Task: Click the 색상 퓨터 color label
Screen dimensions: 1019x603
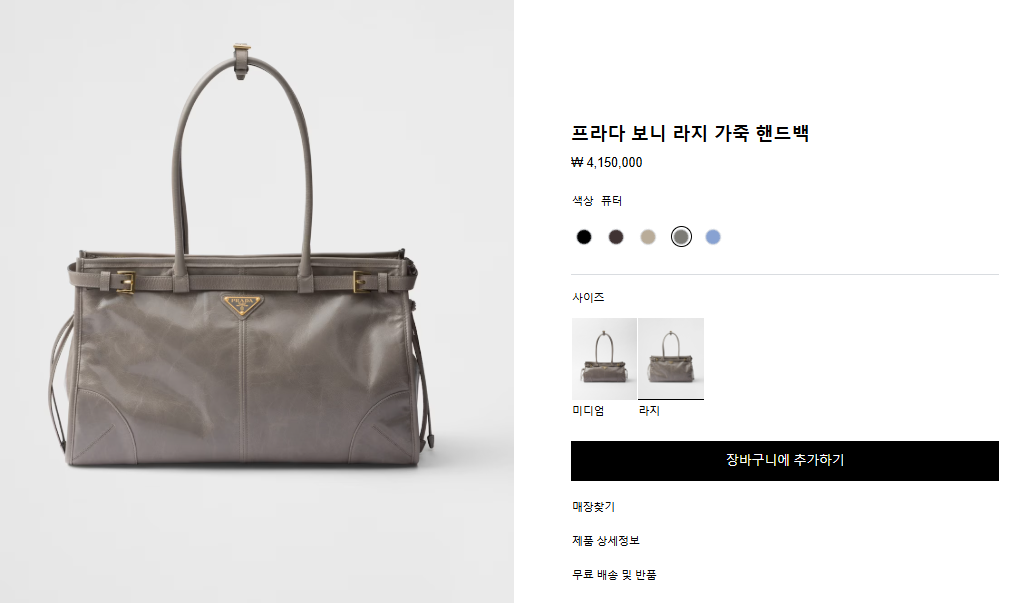Action: 597,201
